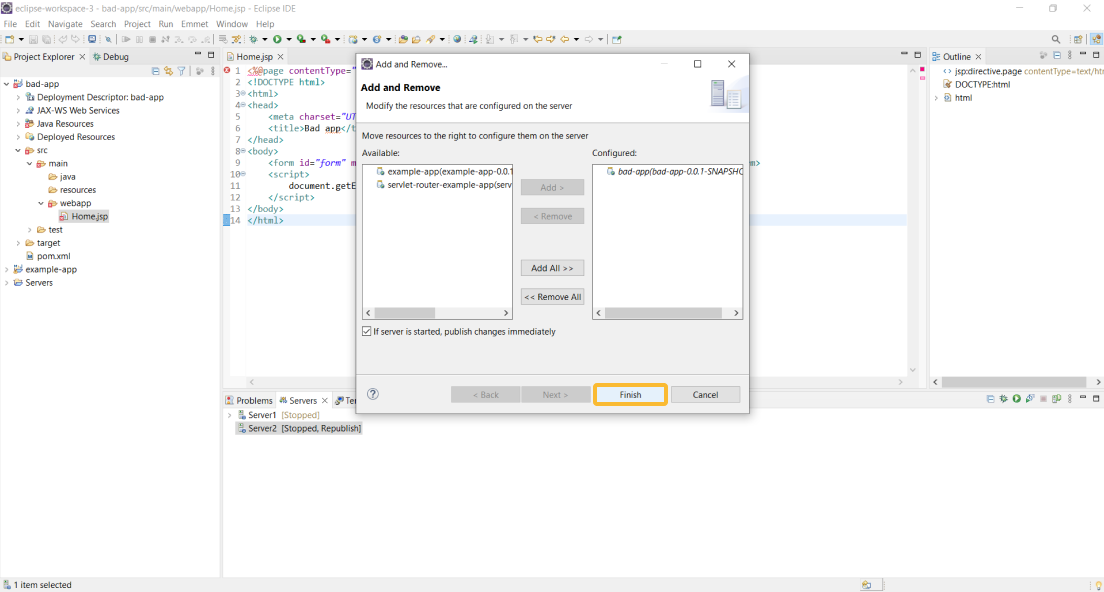Toggle Link with Editor in Project Explorer
1104x592 pixels.
[168, 71]
